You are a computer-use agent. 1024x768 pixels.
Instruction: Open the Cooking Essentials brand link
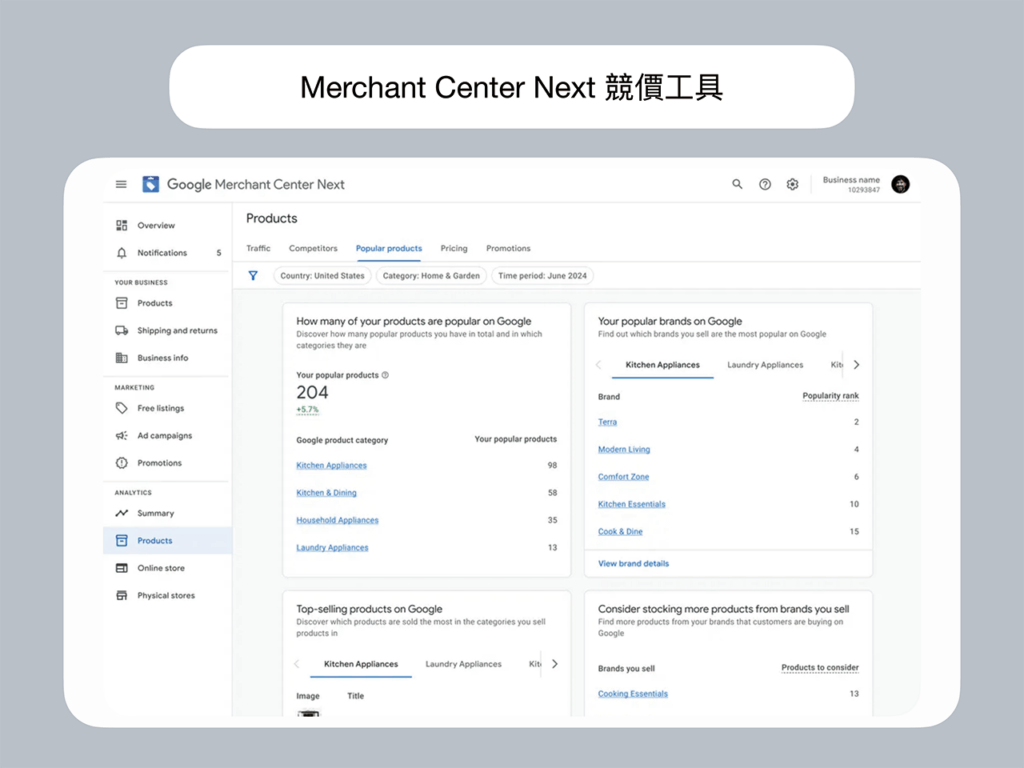[633, 694]
